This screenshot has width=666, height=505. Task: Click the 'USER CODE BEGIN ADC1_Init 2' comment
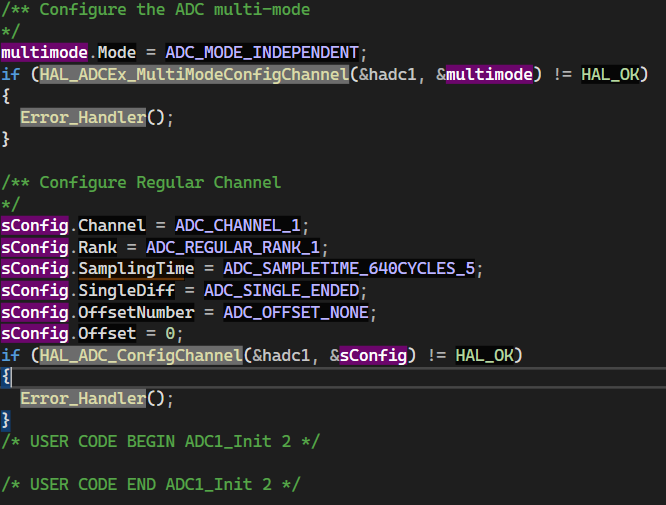[x=160, y=441]
